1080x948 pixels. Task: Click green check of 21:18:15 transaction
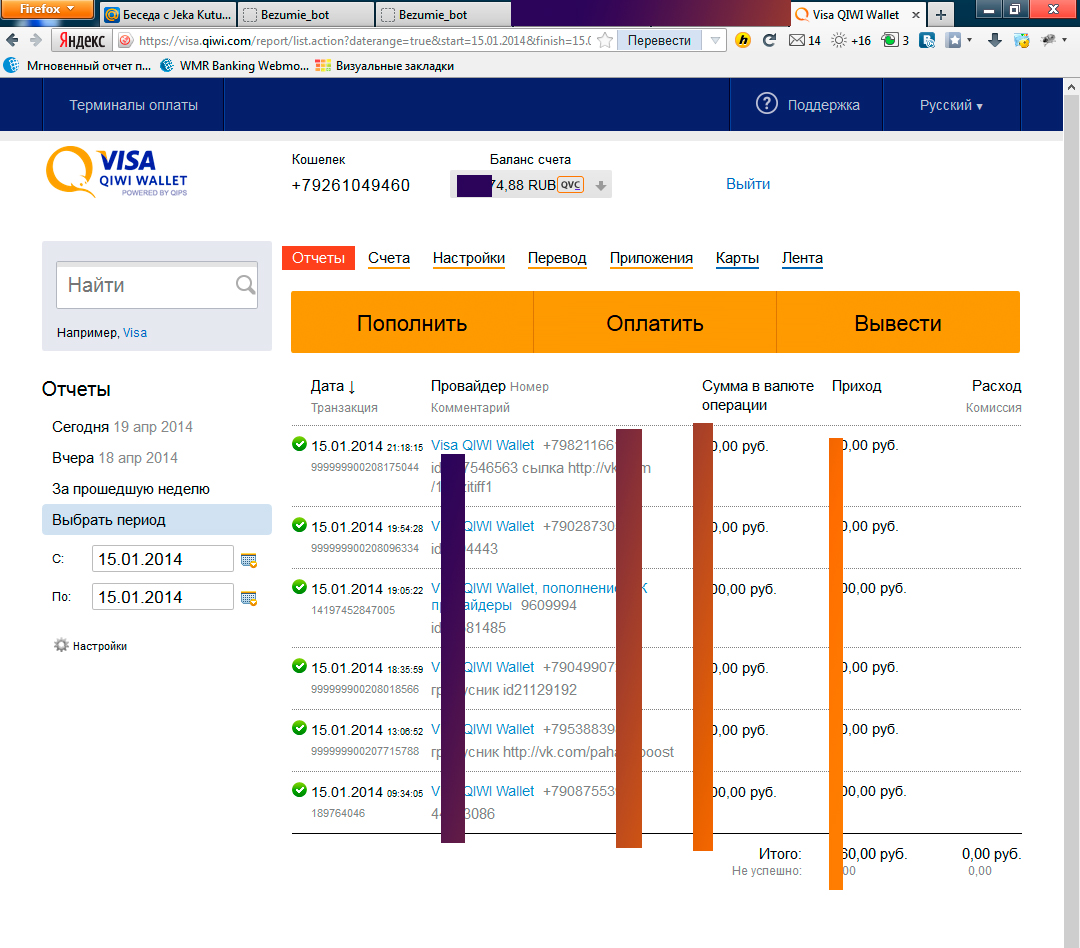299,444
